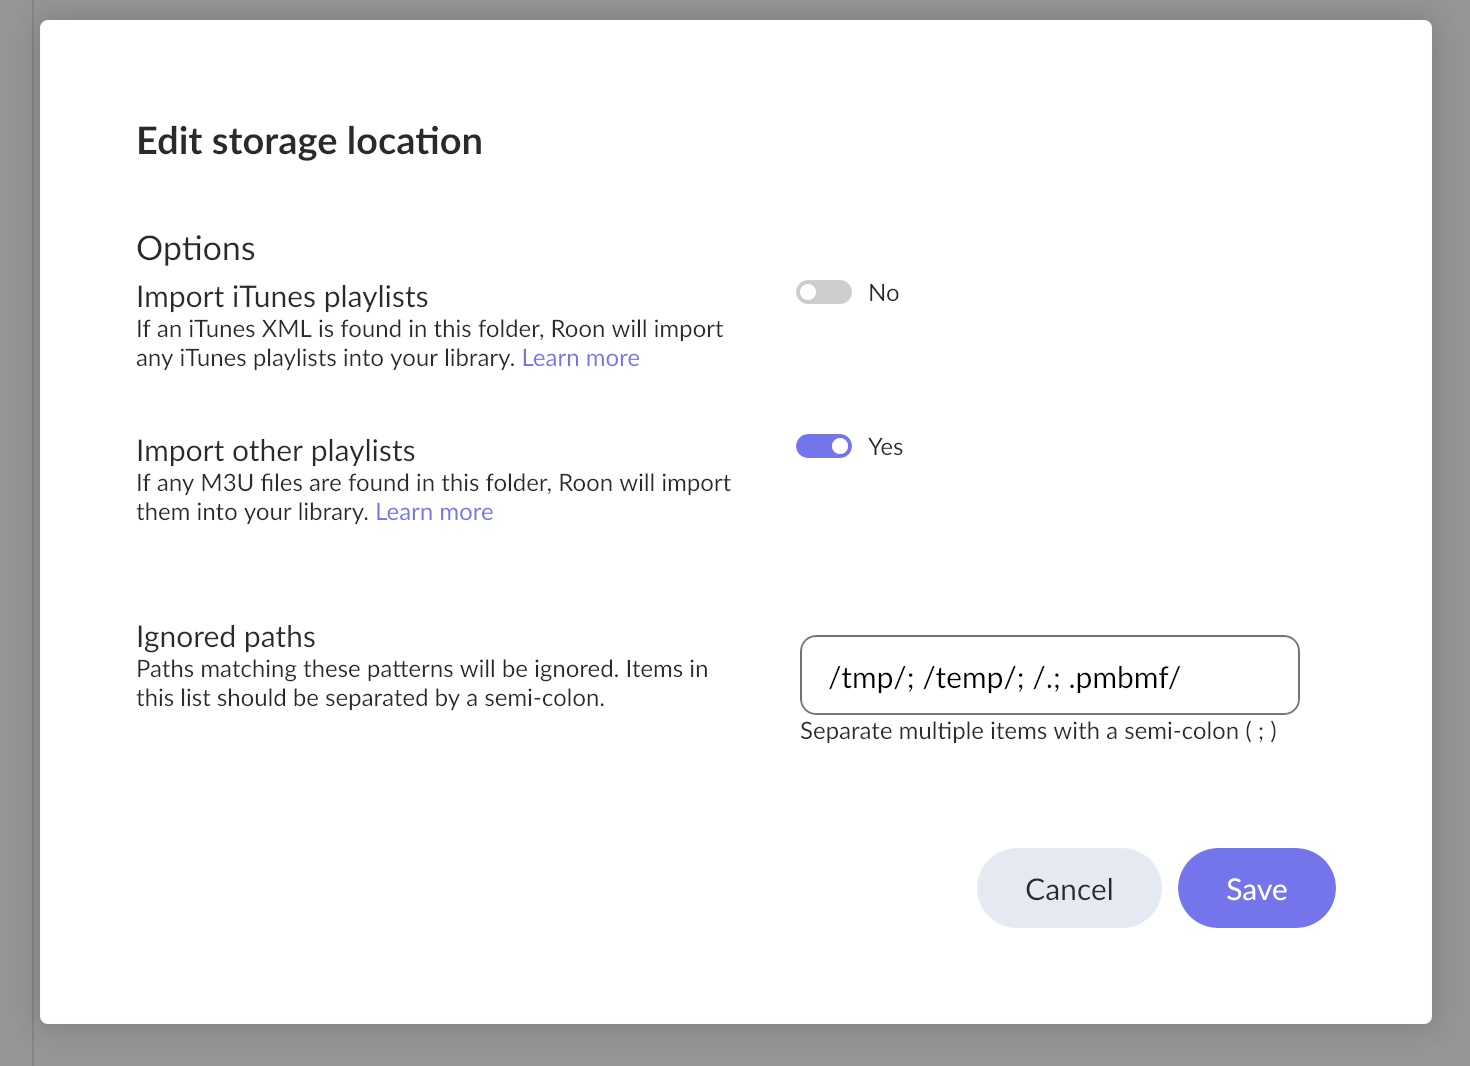The height and width of the screenshot is (1066, 1470).
Task: Open Learn more link about M3U files
Action: click(434, 512)
